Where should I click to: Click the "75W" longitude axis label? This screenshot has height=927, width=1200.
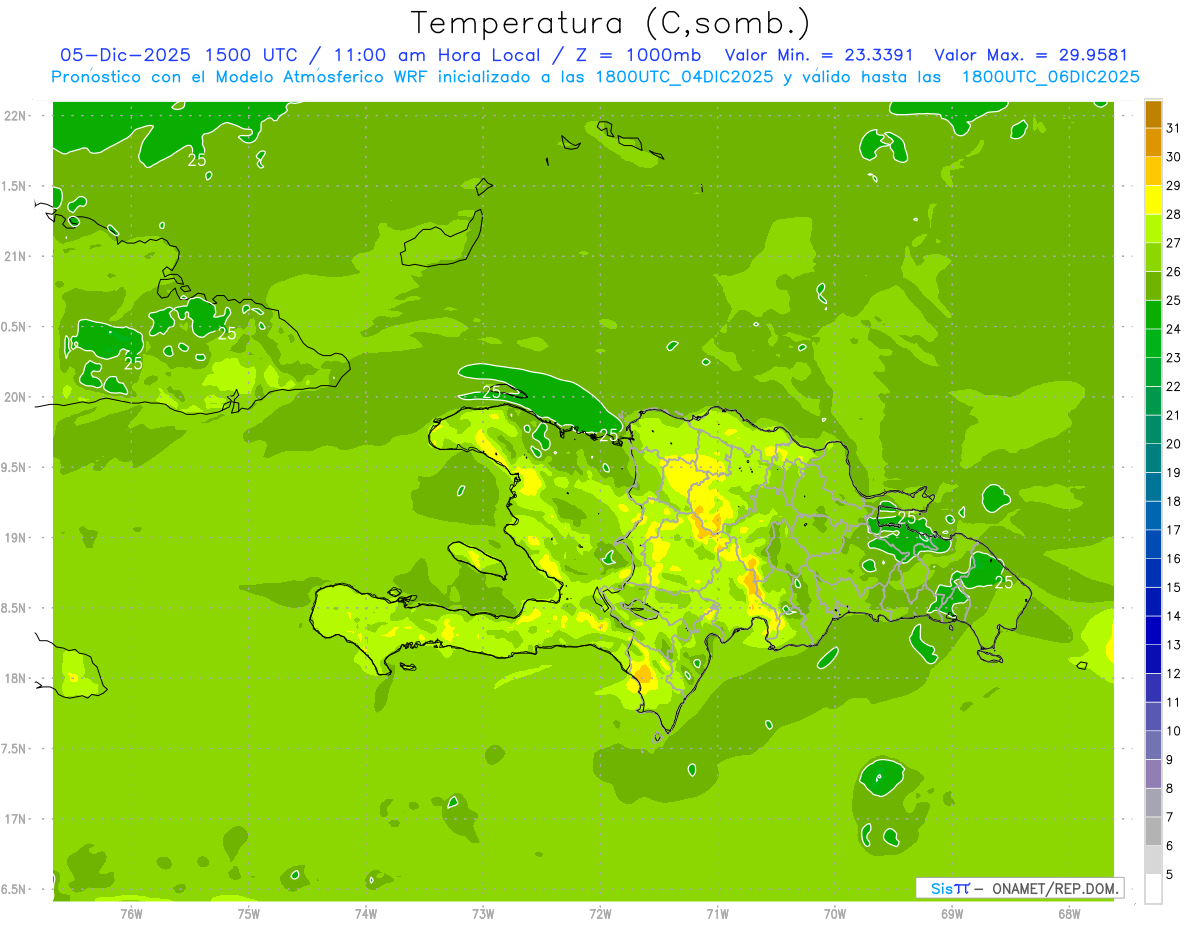pos(249,913)
